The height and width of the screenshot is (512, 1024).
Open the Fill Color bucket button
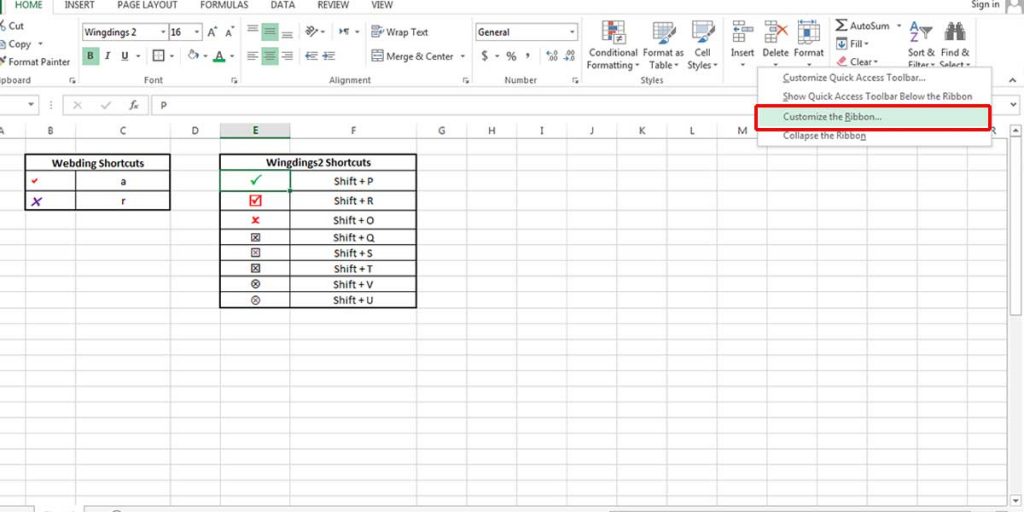click(x=193, y=56)
